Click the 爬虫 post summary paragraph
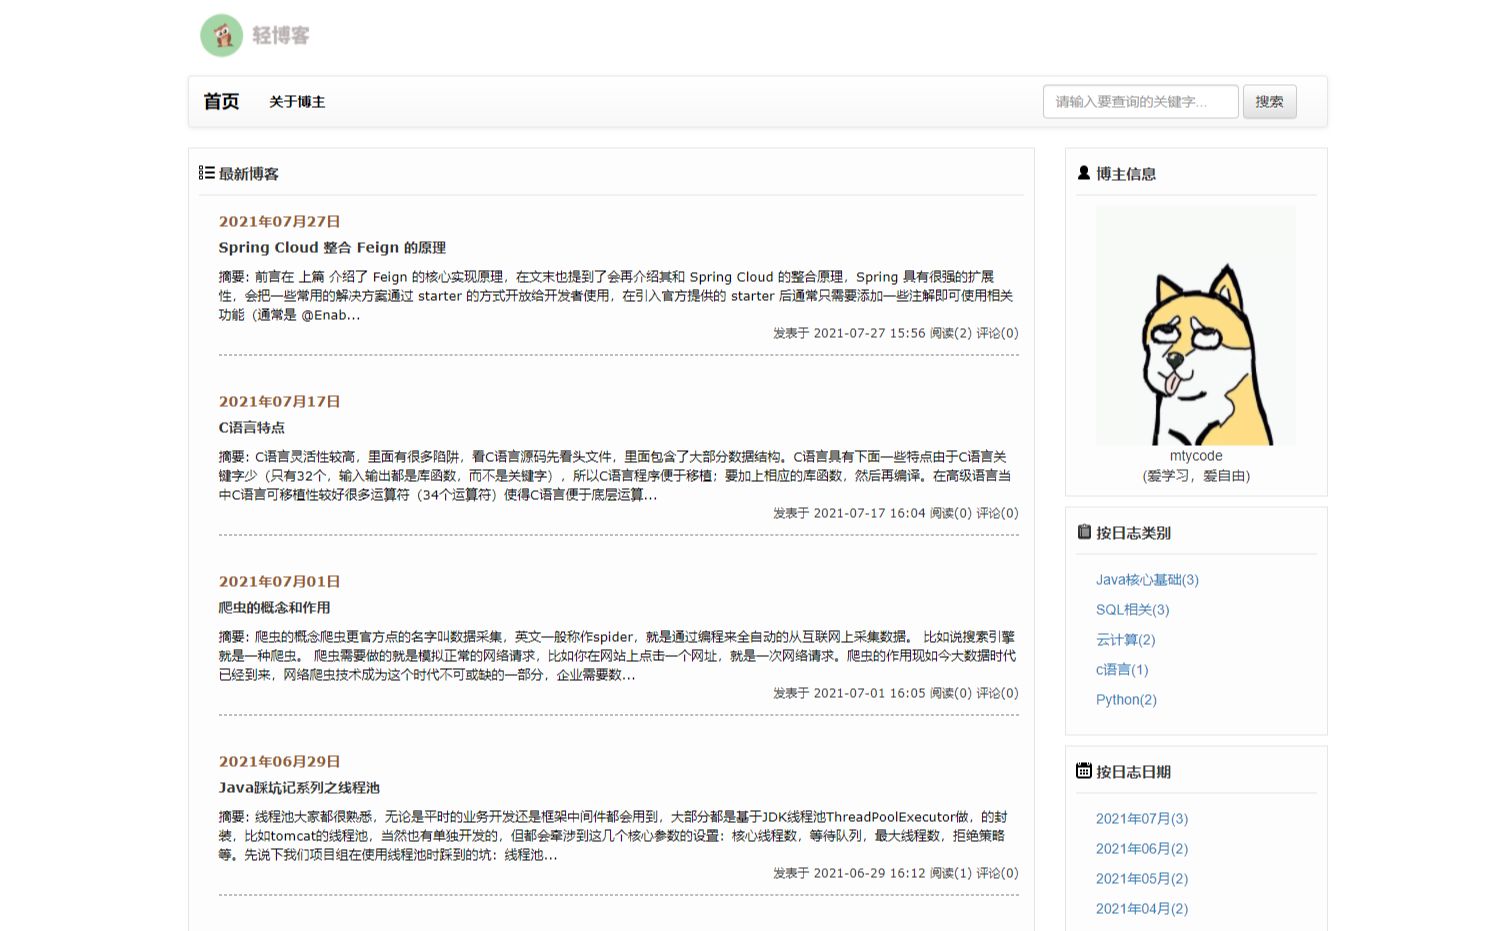 click(x=617, y=656)
